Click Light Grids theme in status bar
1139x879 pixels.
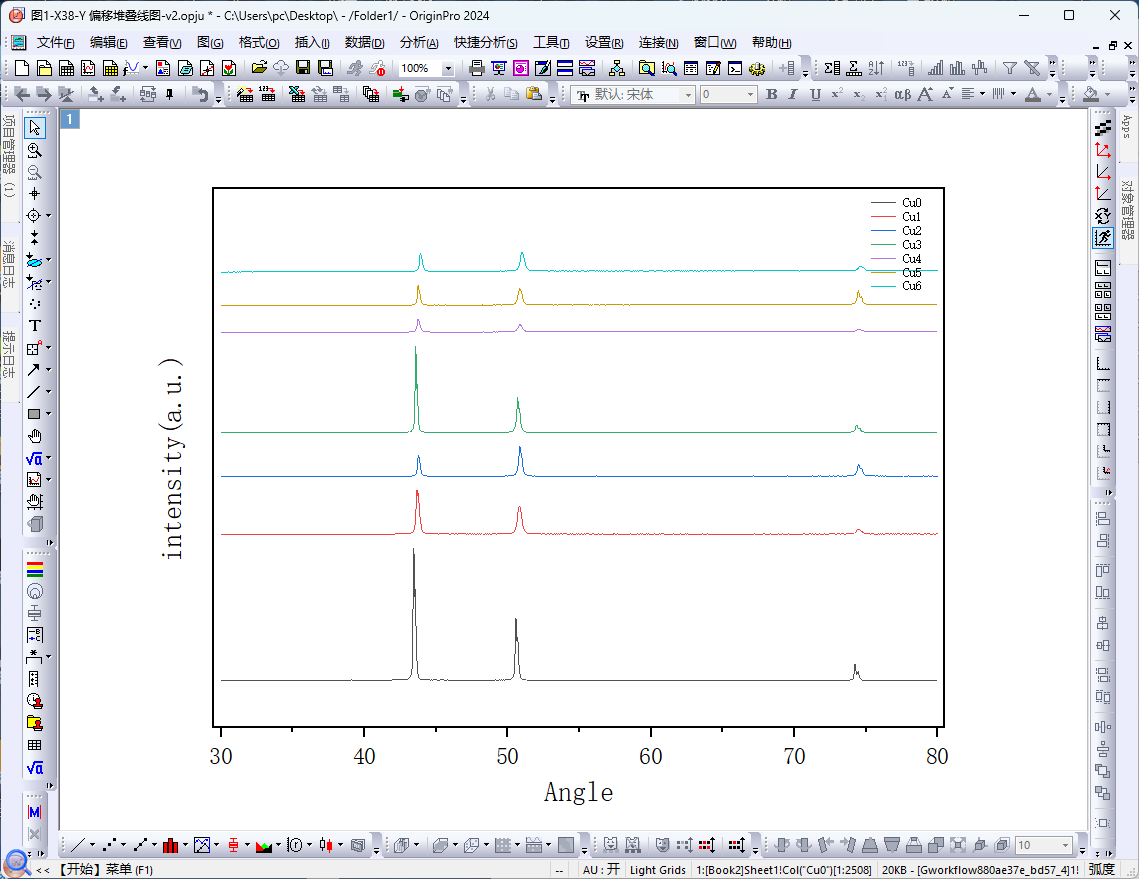(657, 870)
